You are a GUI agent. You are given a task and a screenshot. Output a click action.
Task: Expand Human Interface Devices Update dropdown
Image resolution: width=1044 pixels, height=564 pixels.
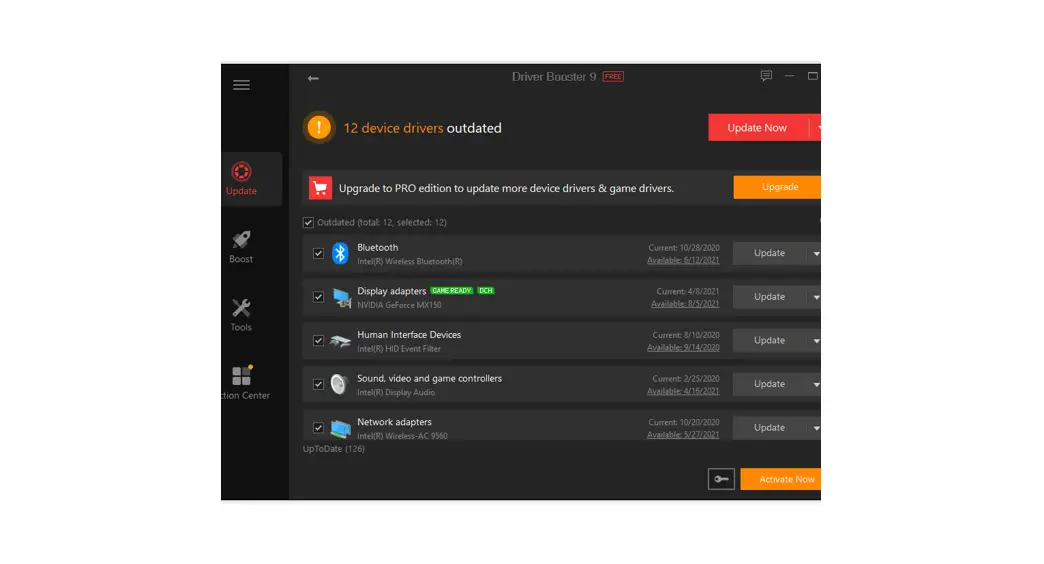pyautogui.click(x=815, y=340)
